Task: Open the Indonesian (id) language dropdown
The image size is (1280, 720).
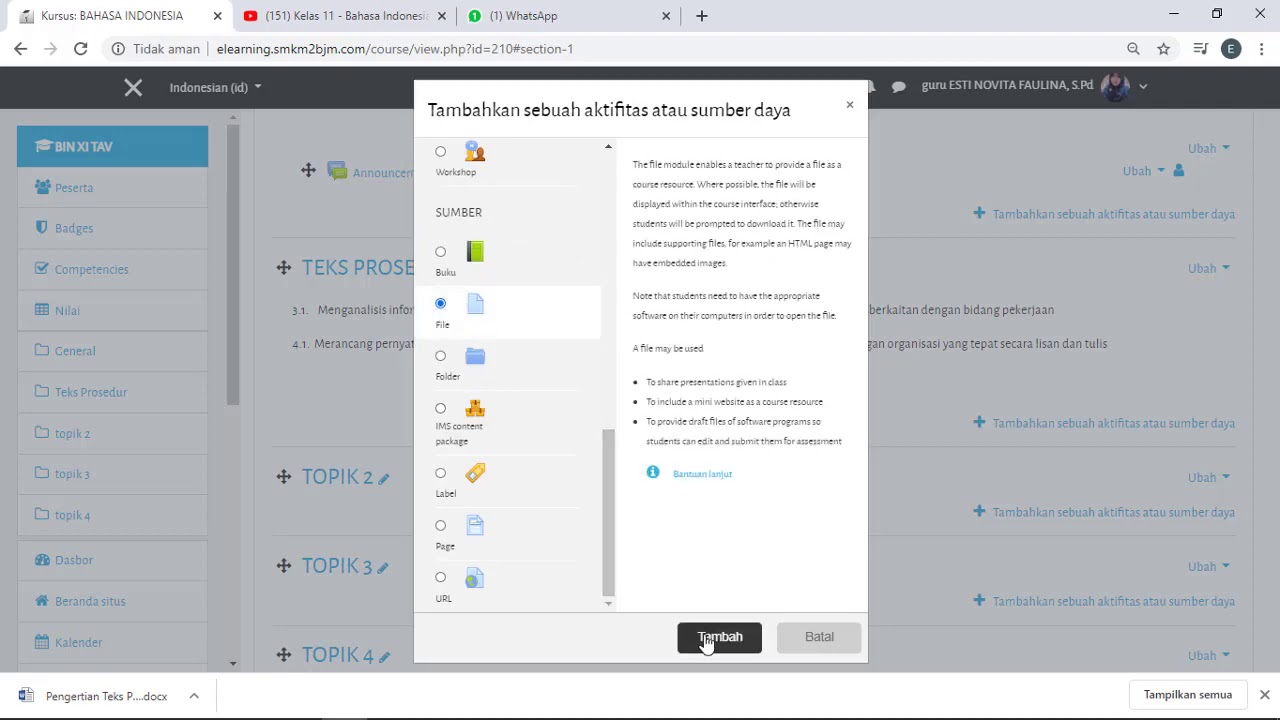Action: (x=215, y=87)
